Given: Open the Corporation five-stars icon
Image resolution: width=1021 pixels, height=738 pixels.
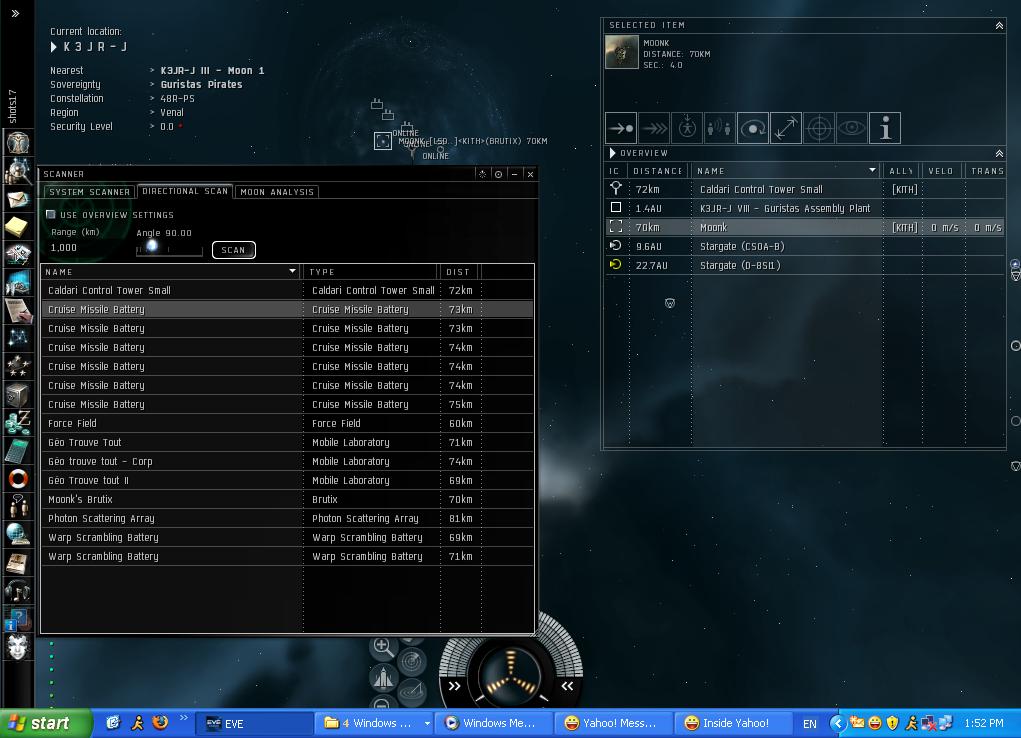Looking at the screenshot, I should 18,366.
